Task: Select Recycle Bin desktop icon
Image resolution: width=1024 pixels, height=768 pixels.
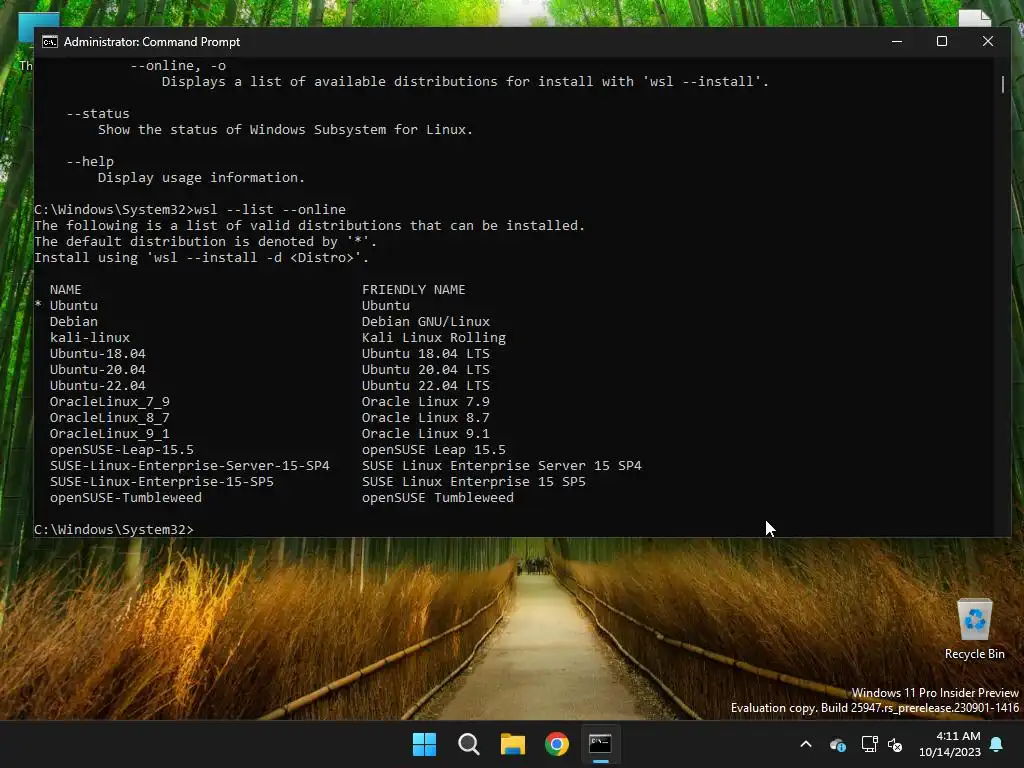Action: click(x=974, y=629)
